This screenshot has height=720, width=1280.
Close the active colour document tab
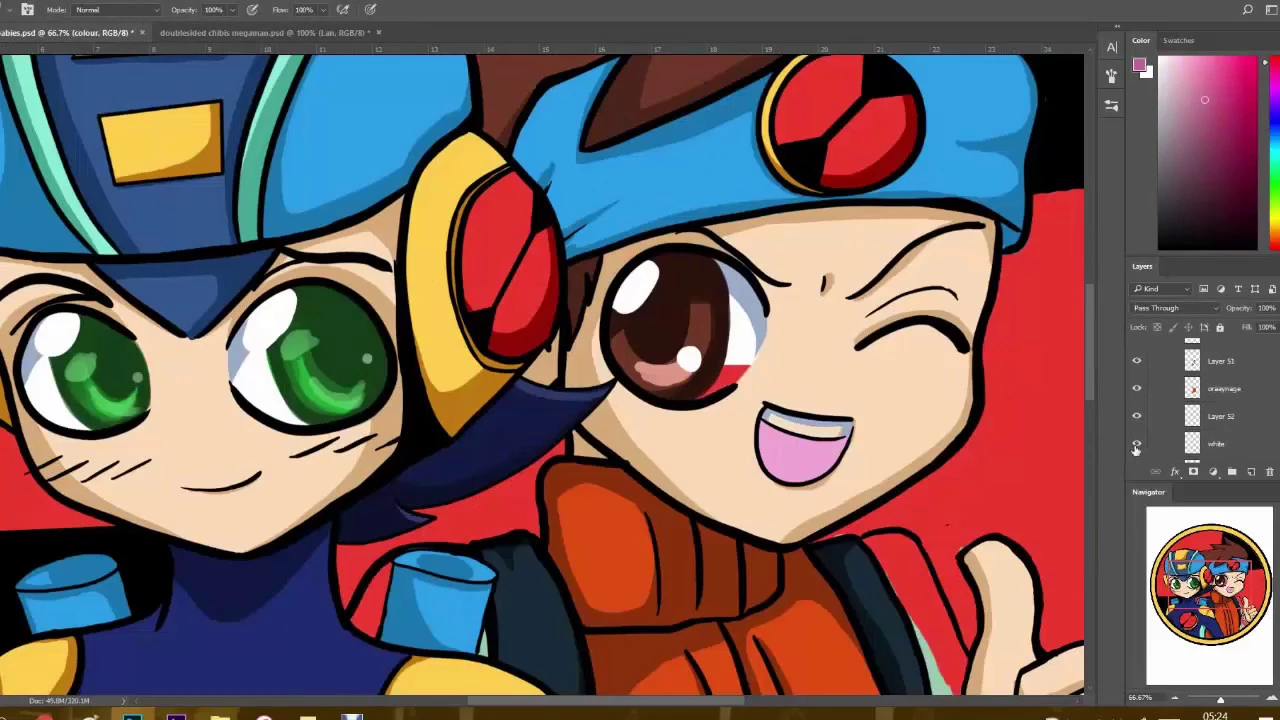click(x=142, y=33)
